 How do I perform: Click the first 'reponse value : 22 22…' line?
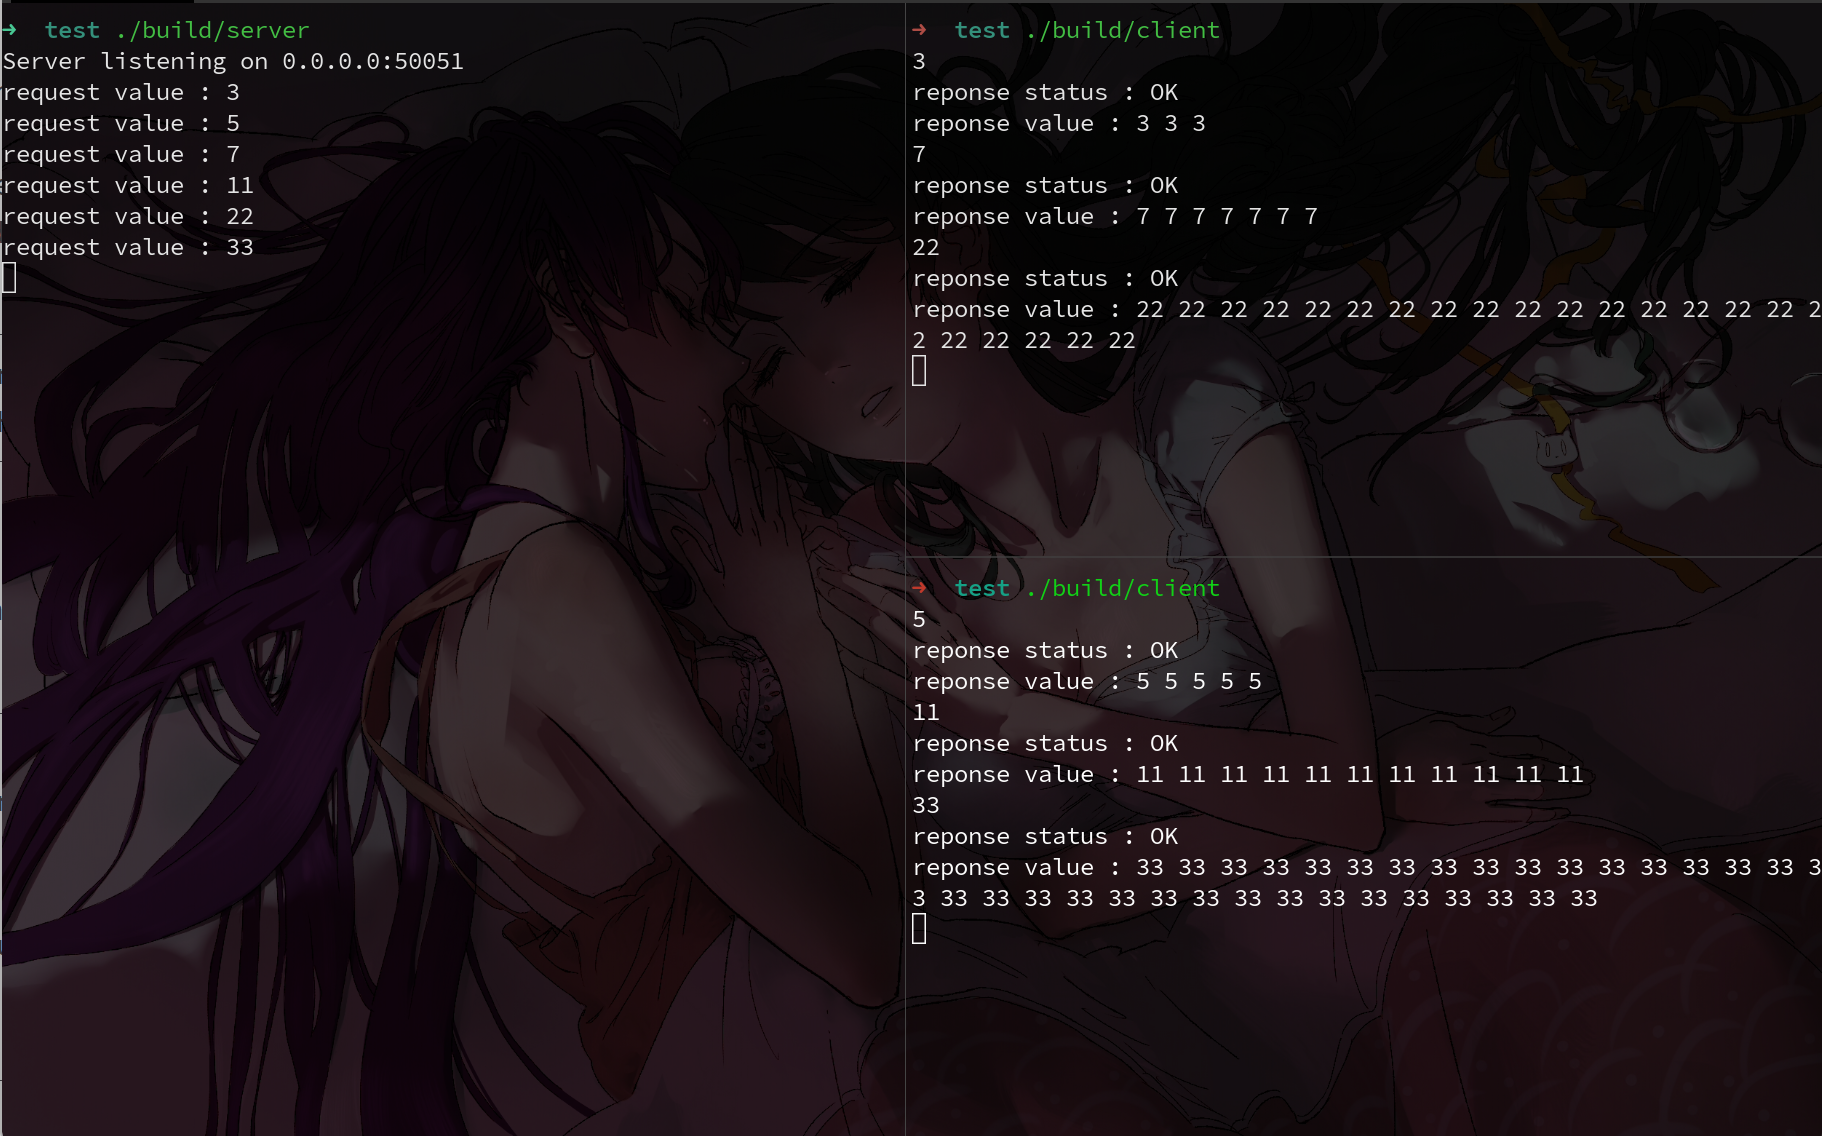(x=1367, y=310)
